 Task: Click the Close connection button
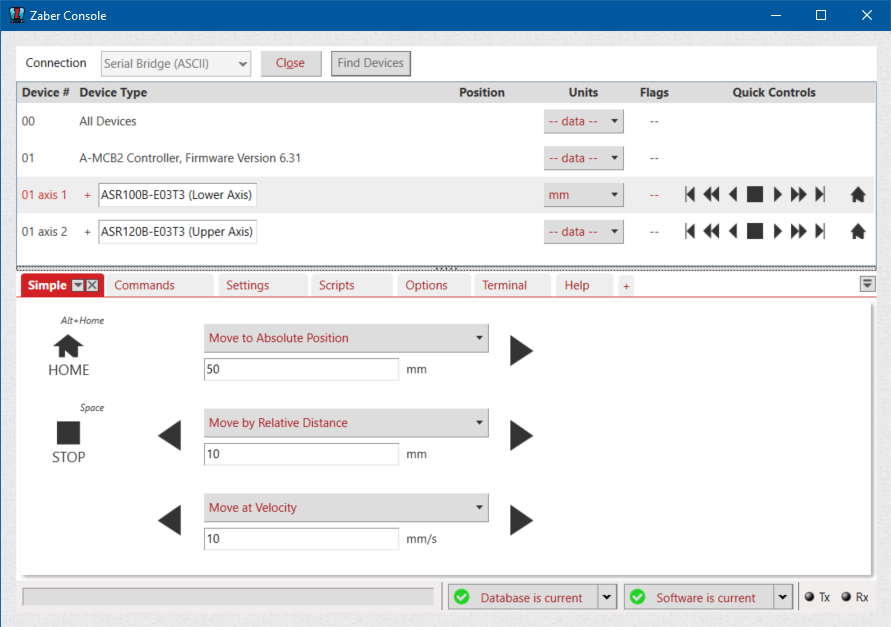(x=291, y=63)
